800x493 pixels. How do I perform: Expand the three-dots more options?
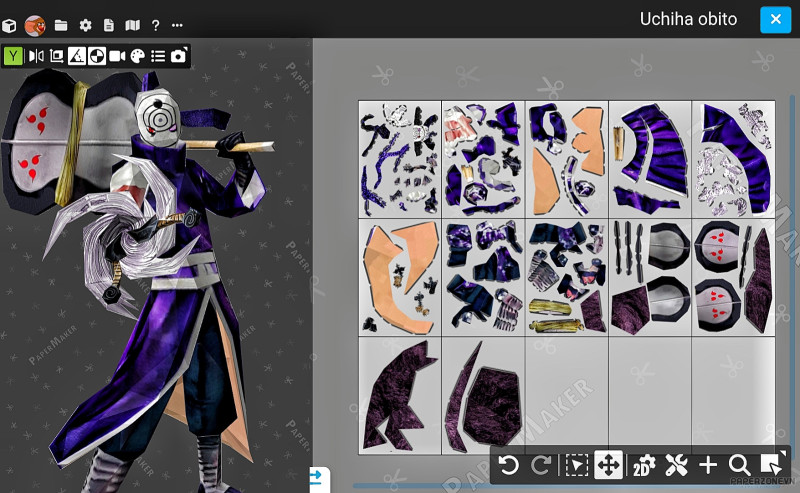177,25
